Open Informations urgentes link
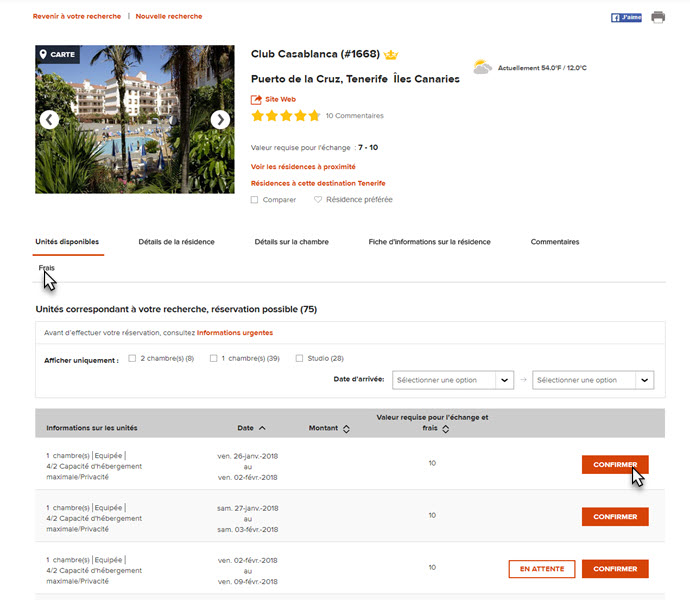690x600 pixels. pos(235,333)
